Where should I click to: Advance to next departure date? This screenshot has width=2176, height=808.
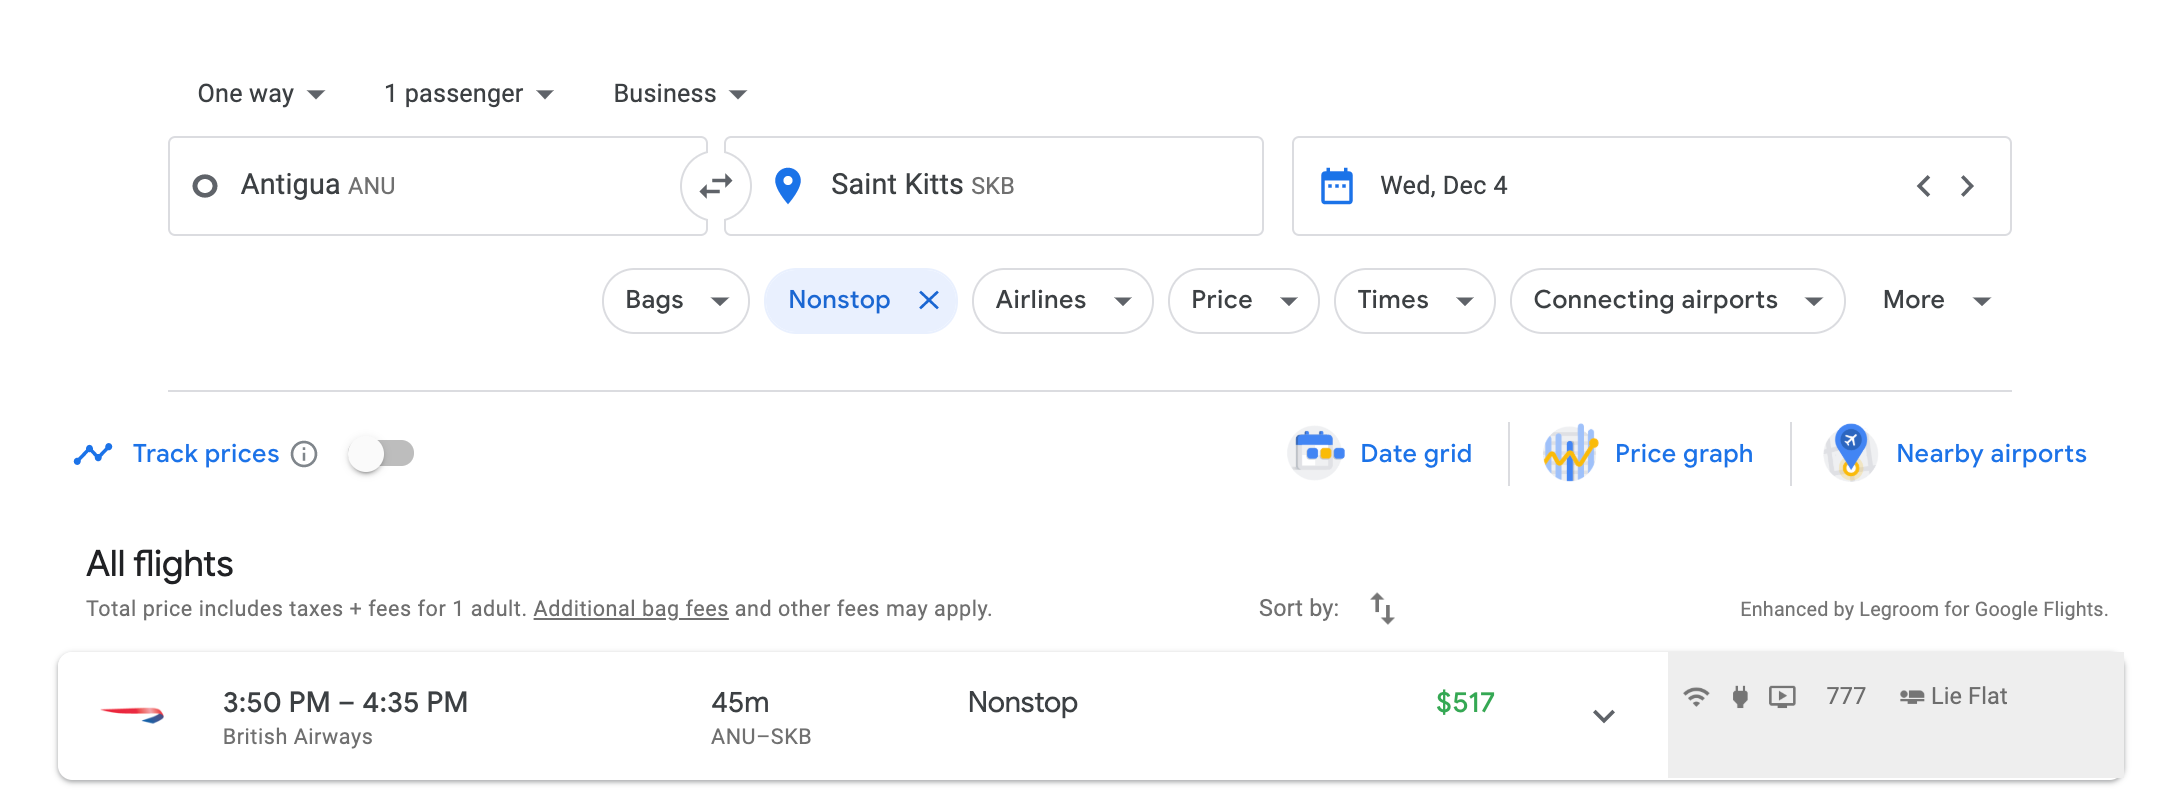click(x=1967, y=186)
